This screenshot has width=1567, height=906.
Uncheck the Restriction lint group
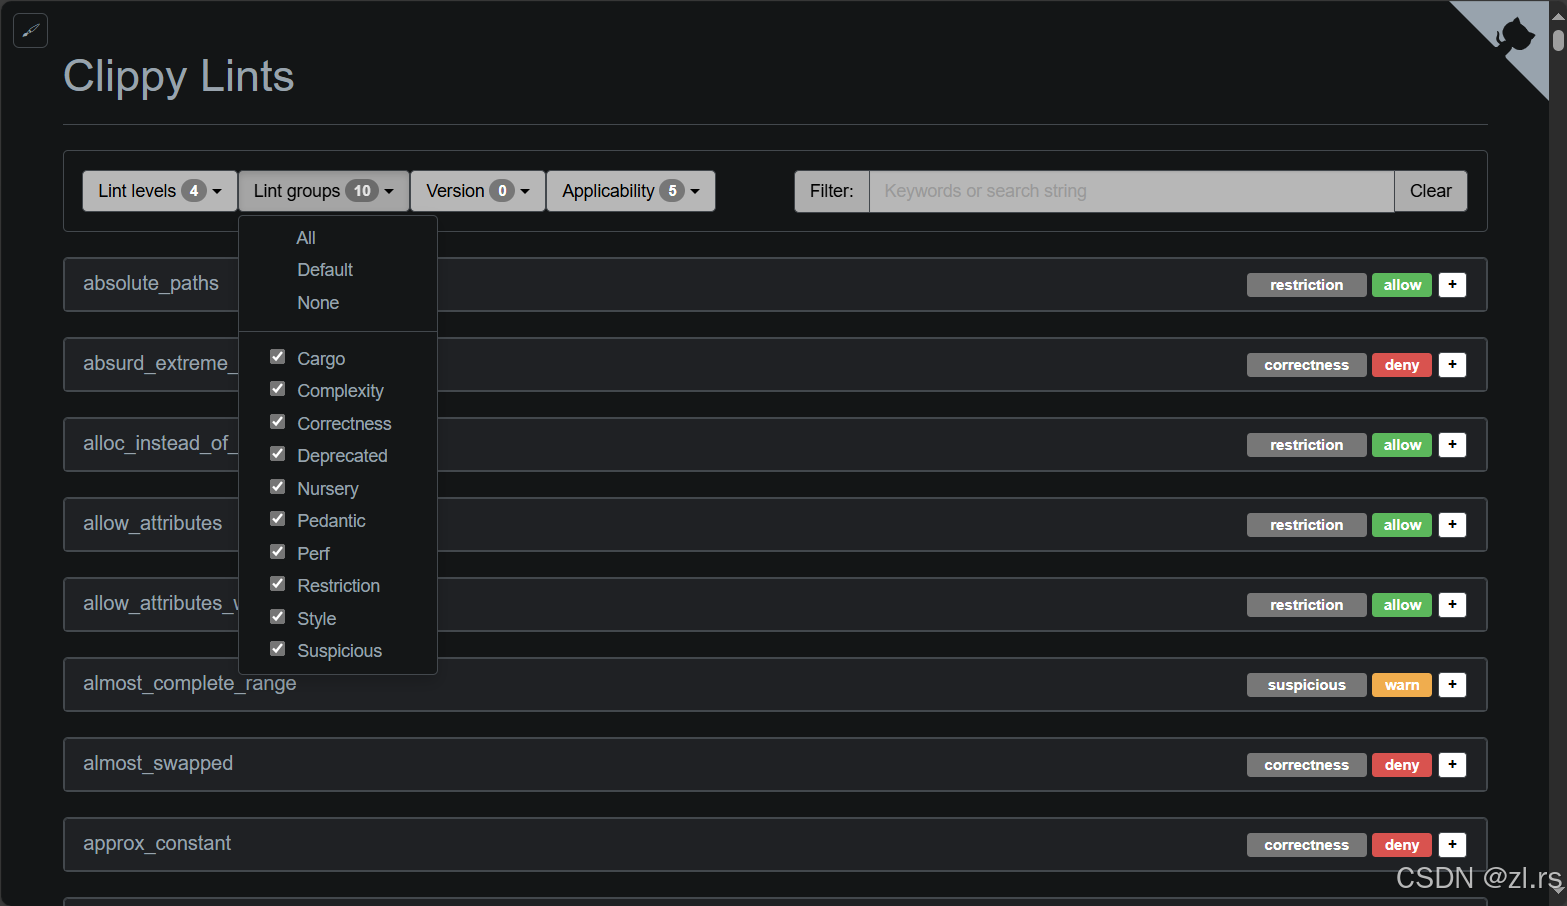tap(278, 584)
